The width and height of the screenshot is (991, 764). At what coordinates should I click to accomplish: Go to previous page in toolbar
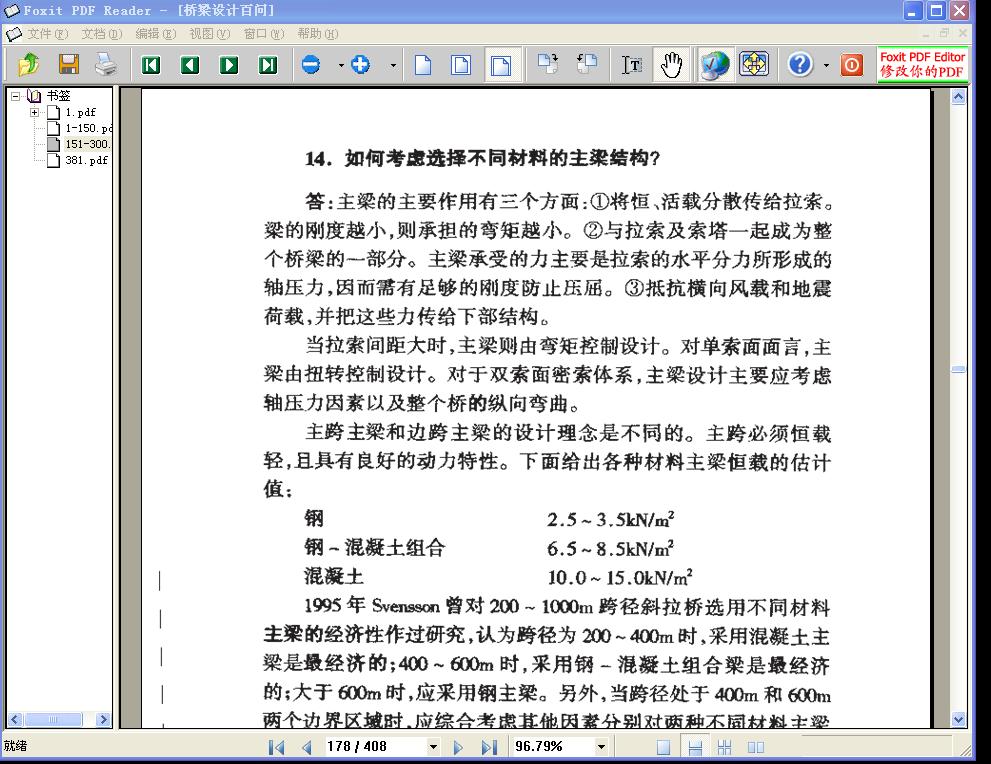tap(190, 64)
